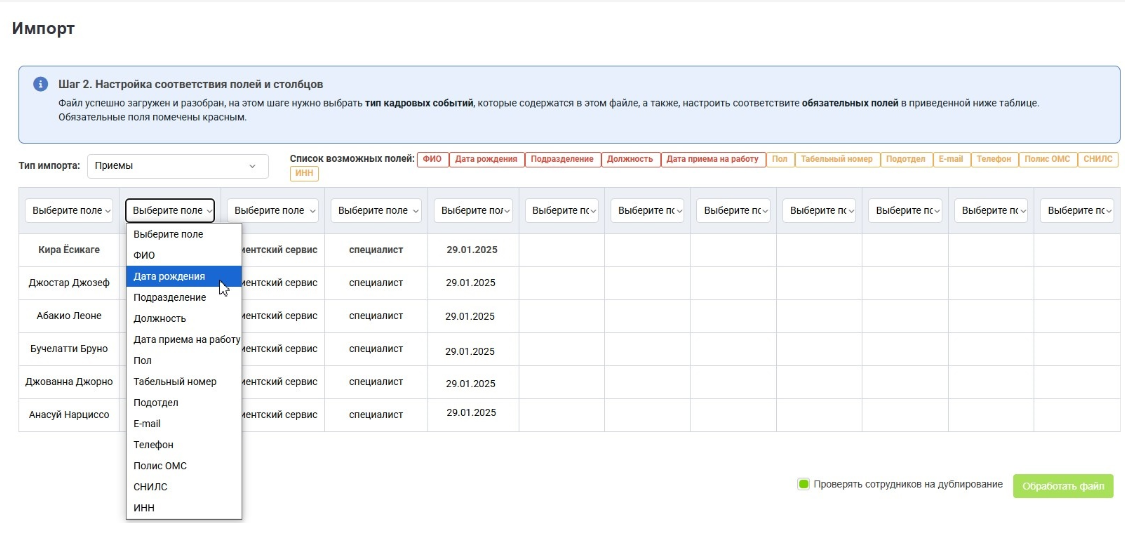Screen dimensions: 1141x553
Task: Click the orange Телефон field tag
Action: pyautogui.click(x=993, y=159)
